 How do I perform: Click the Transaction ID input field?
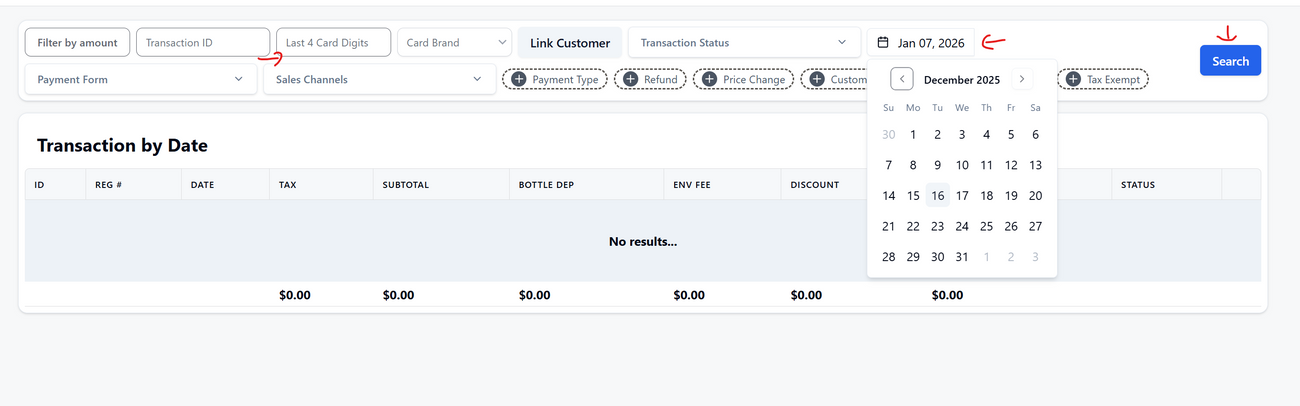(x=202, y=43)
